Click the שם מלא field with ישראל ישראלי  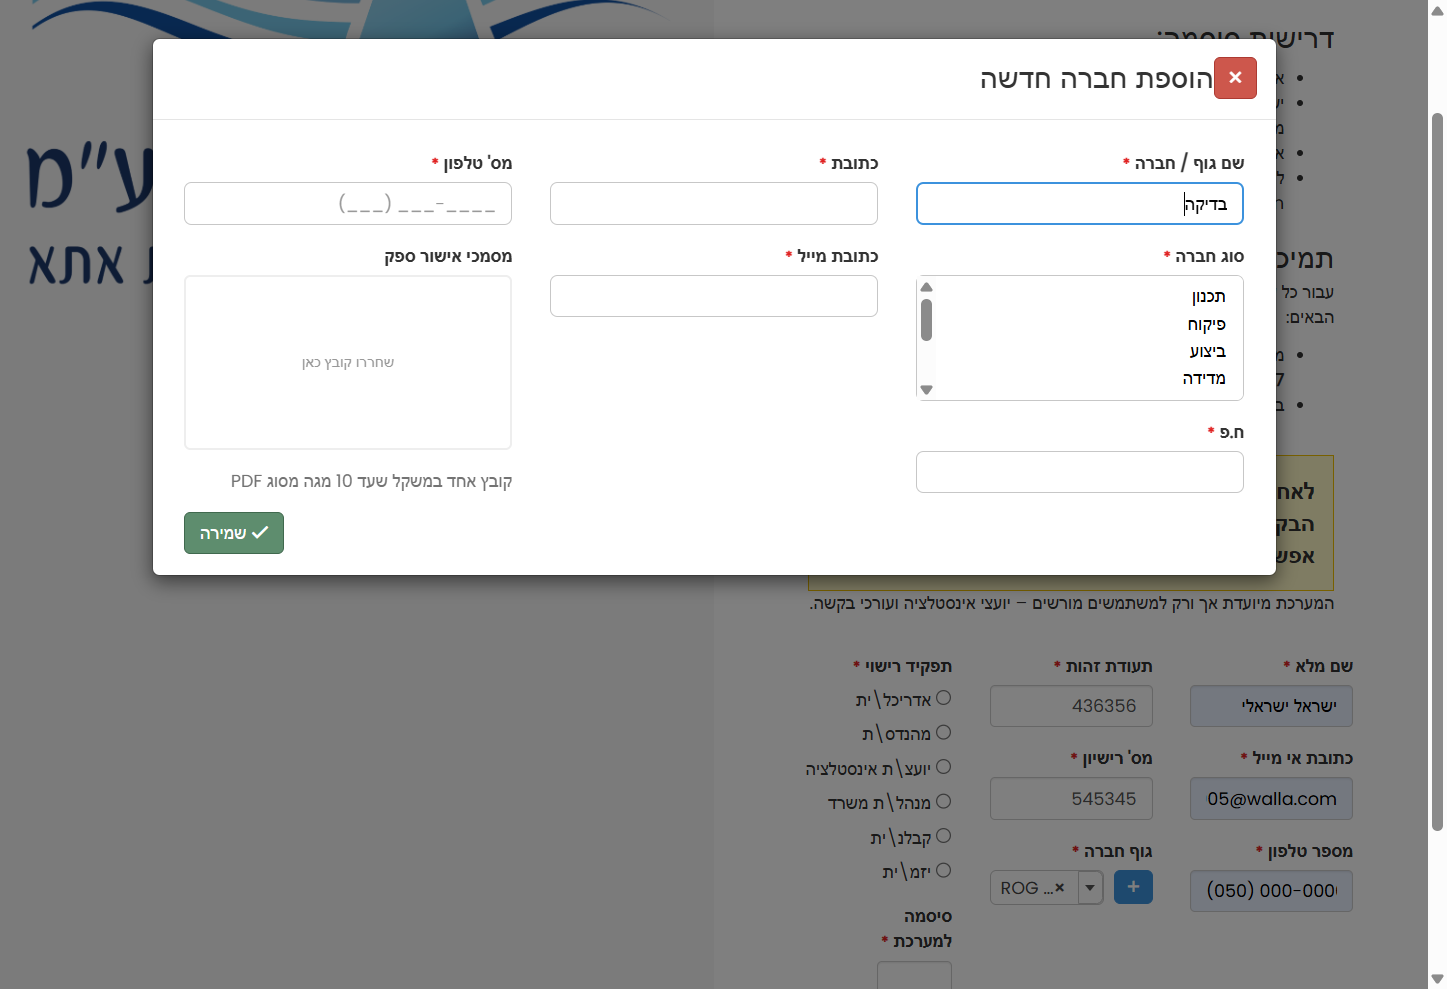click(x=1271, y=706)
